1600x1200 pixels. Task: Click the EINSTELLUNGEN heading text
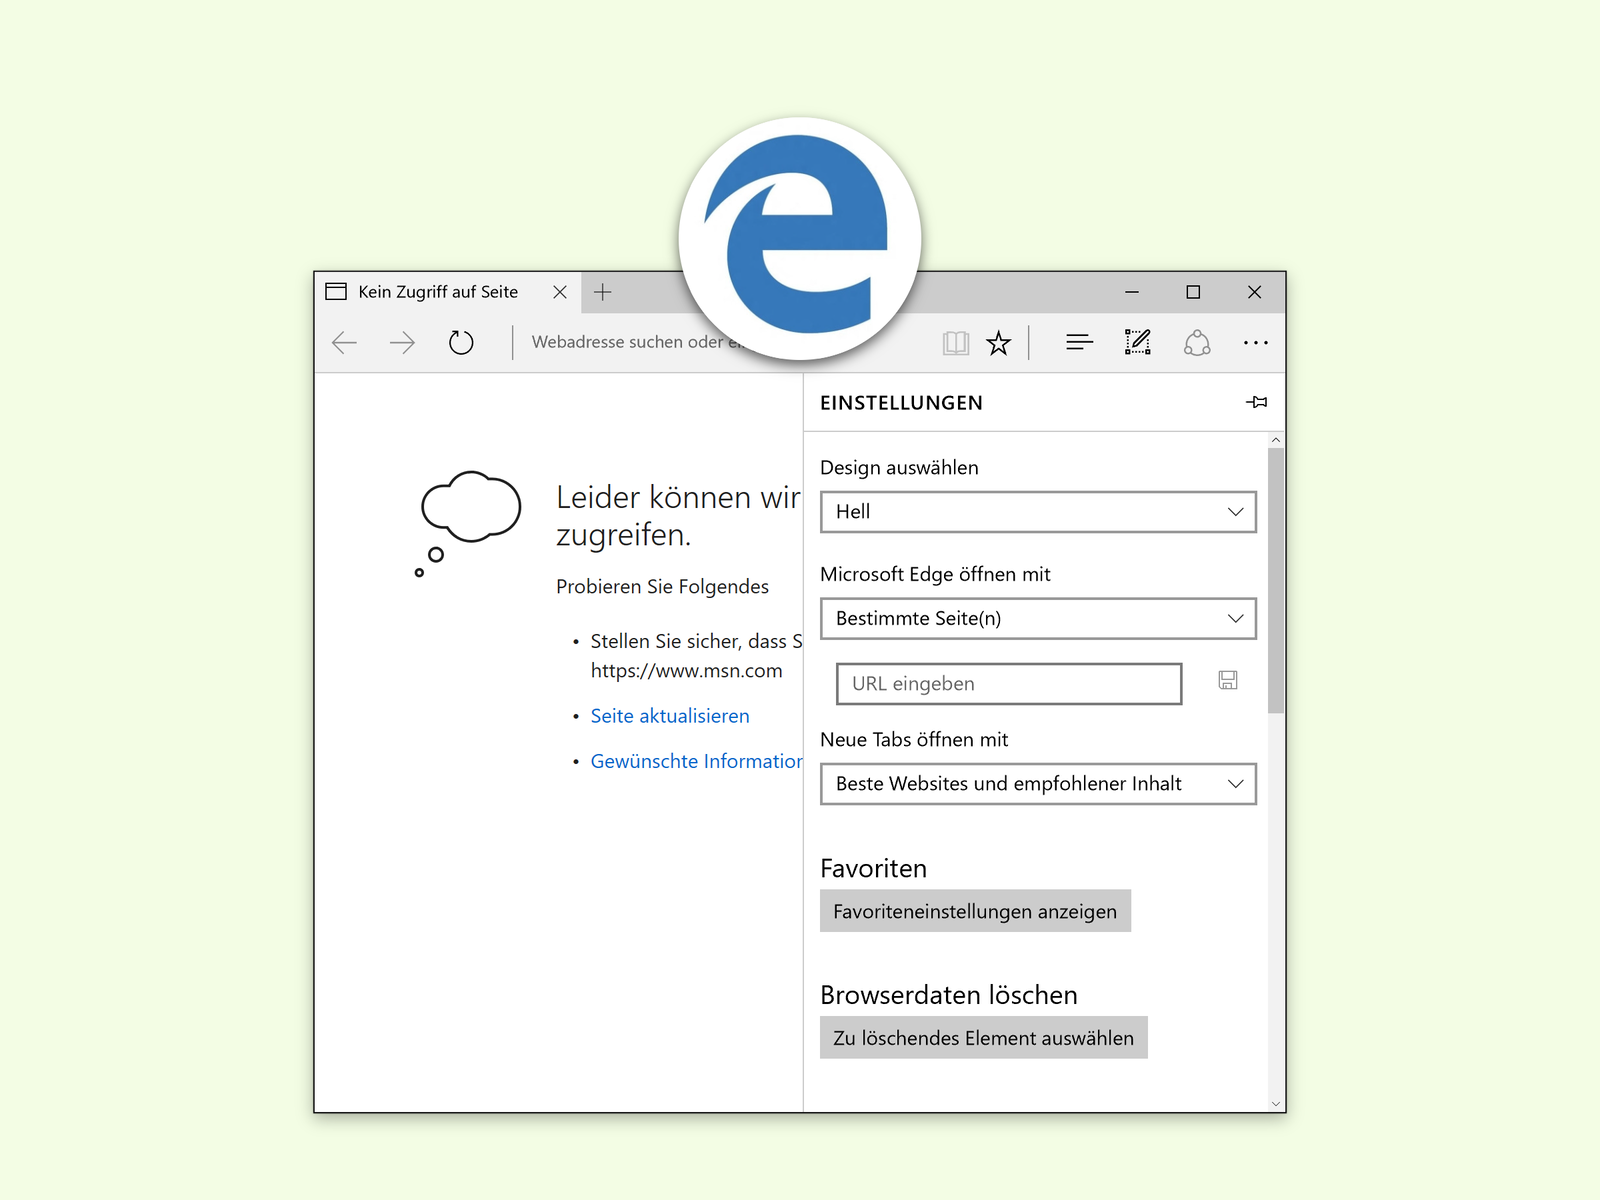pyautogui.click(x=901, y=403)
